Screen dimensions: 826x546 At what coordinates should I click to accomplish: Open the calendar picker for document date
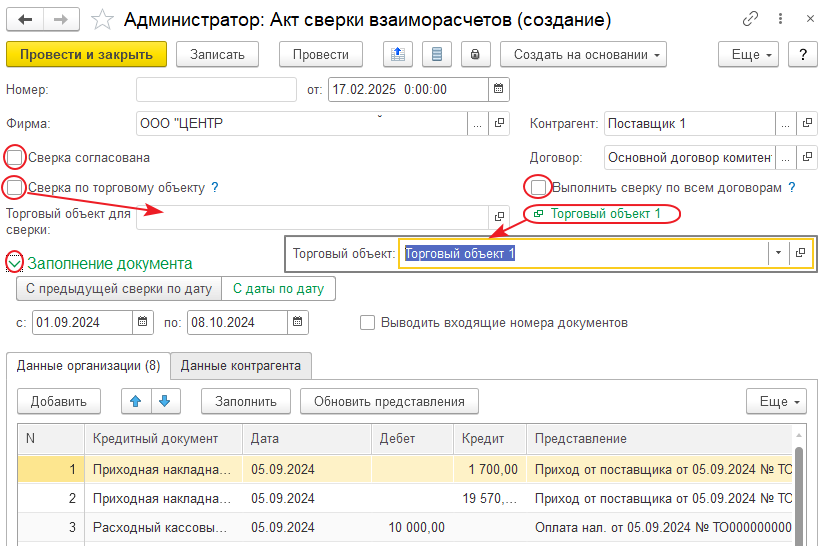tap(498, 90)
